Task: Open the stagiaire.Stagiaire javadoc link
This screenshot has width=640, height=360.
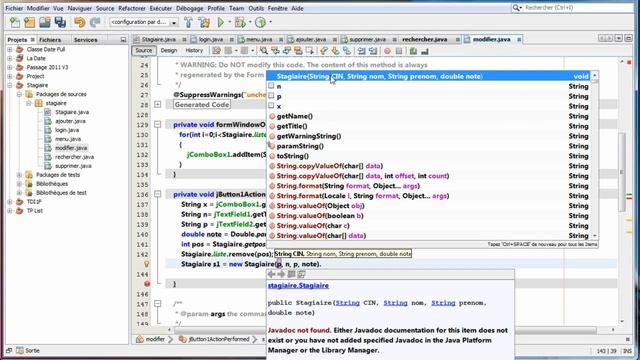Action: 298,286
